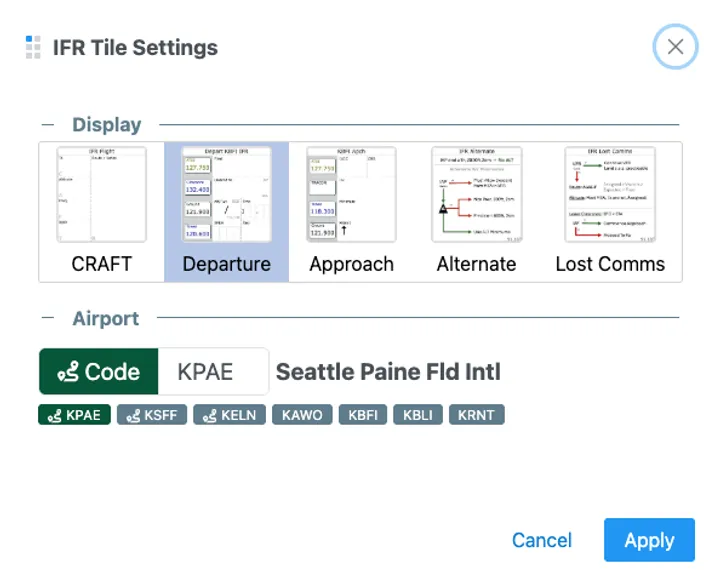Select the CRAFT display thumbnail
Screen dimensions: 720x587
[101, 211]
